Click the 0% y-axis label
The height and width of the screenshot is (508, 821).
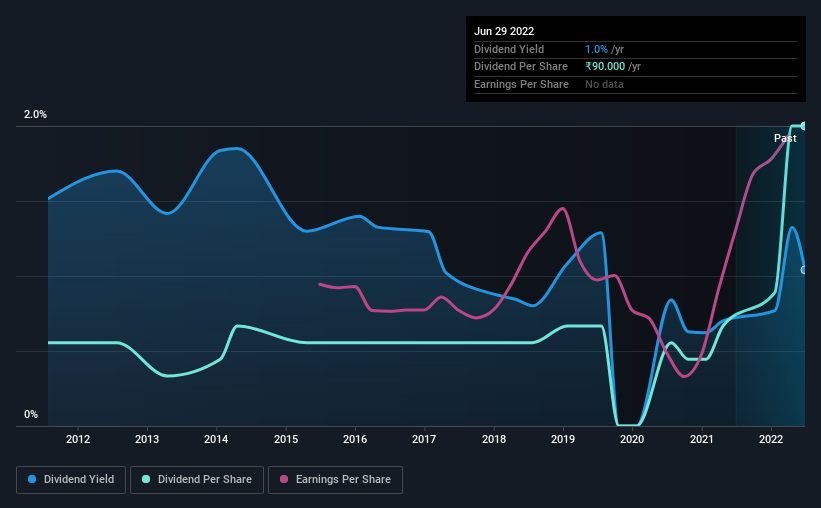coord(31,414)
